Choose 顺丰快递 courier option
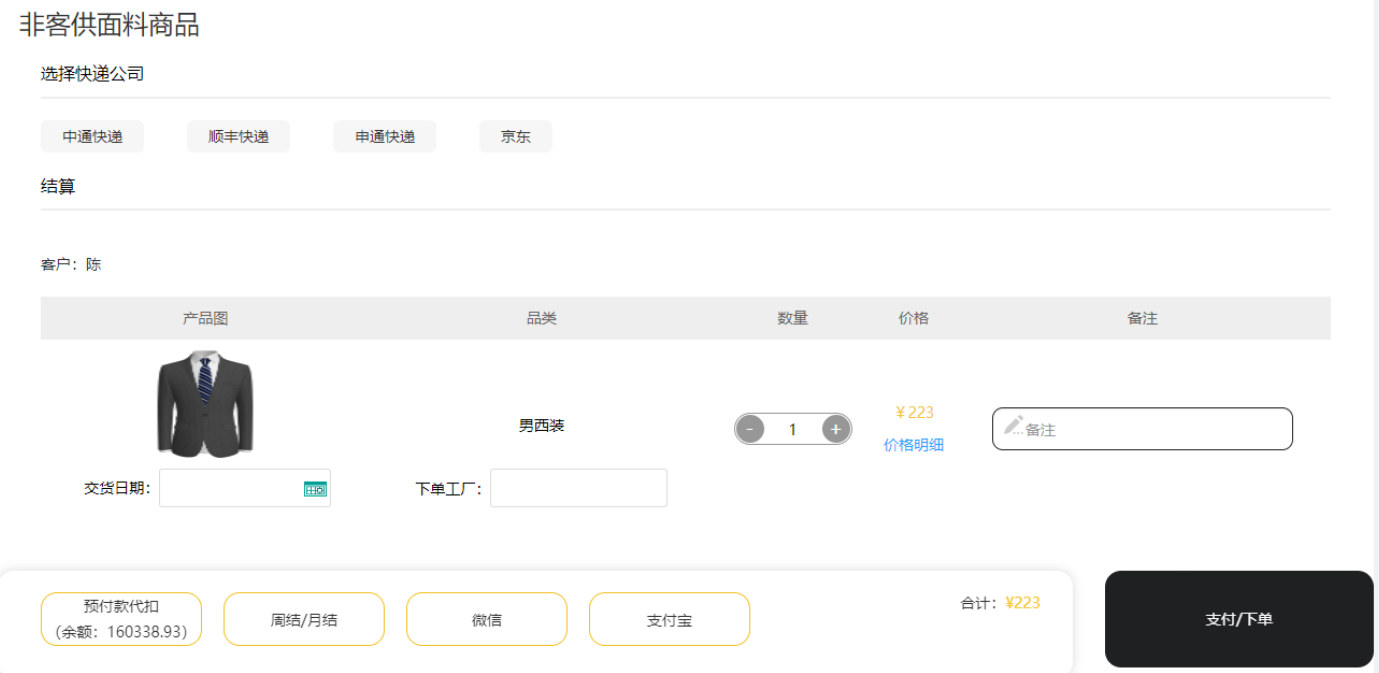The width and height of the screenshot is (1379, 673). 238,137
